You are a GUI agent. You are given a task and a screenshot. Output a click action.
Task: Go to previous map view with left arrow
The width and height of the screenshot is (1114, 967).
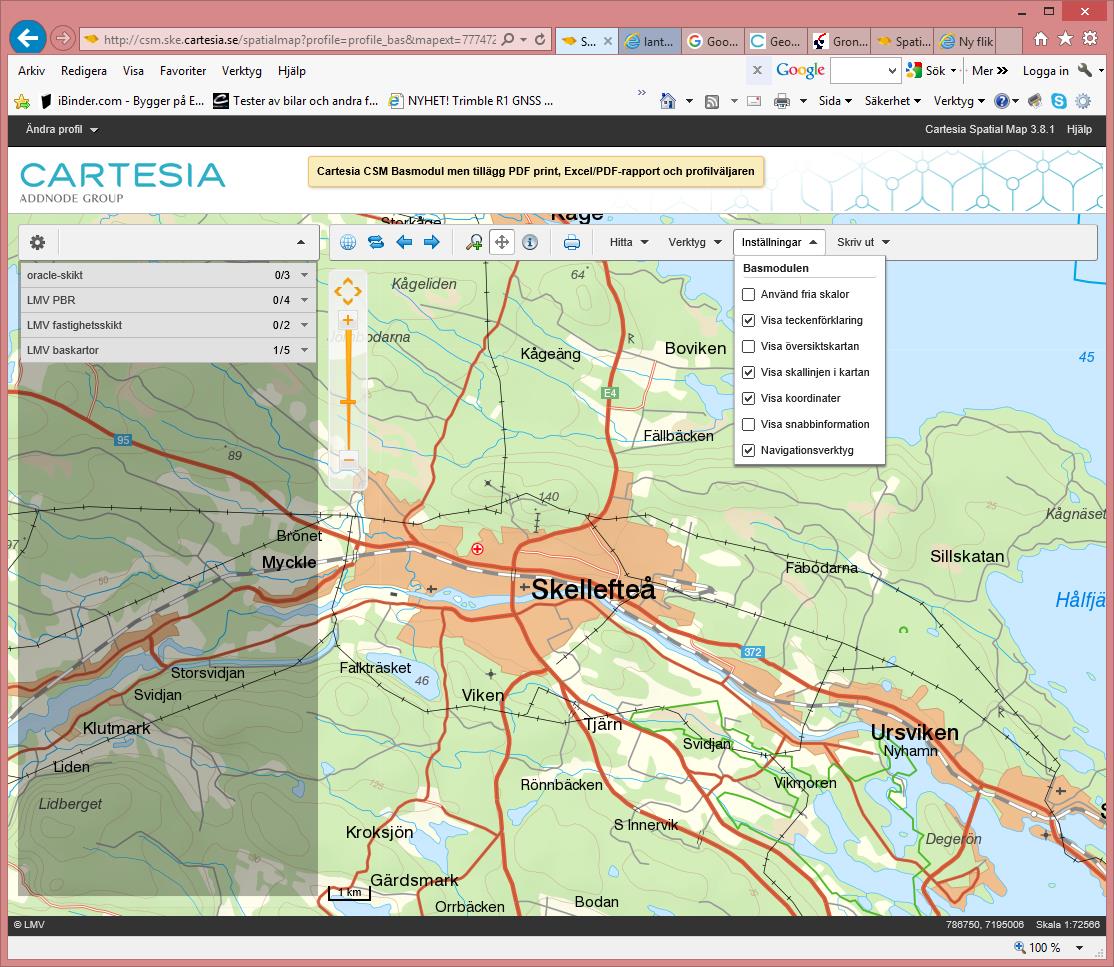pyautogui.click(x=404, y=242)
